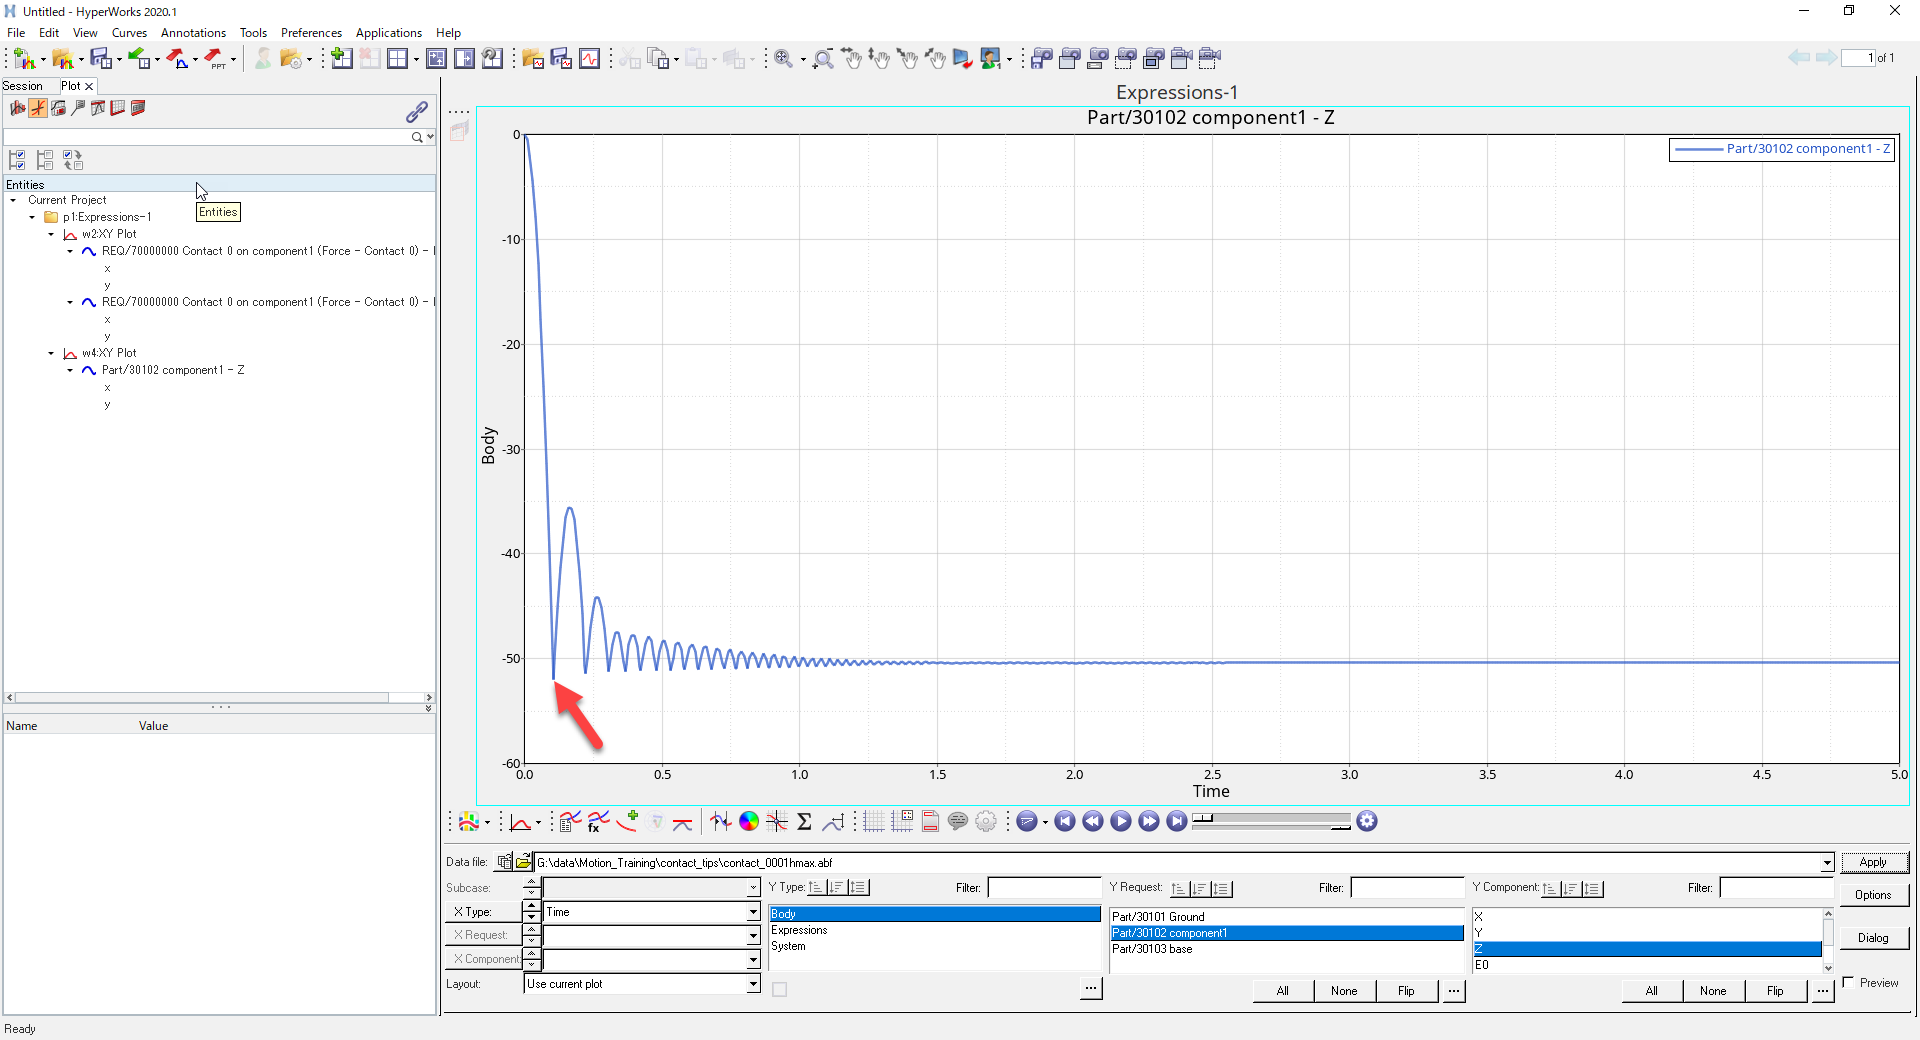Screen dimensions: 1920x1040
Task: Collapse the Part/30102 component1 - Z curve node
Action: pyautogui.click(x=71, y=370)
